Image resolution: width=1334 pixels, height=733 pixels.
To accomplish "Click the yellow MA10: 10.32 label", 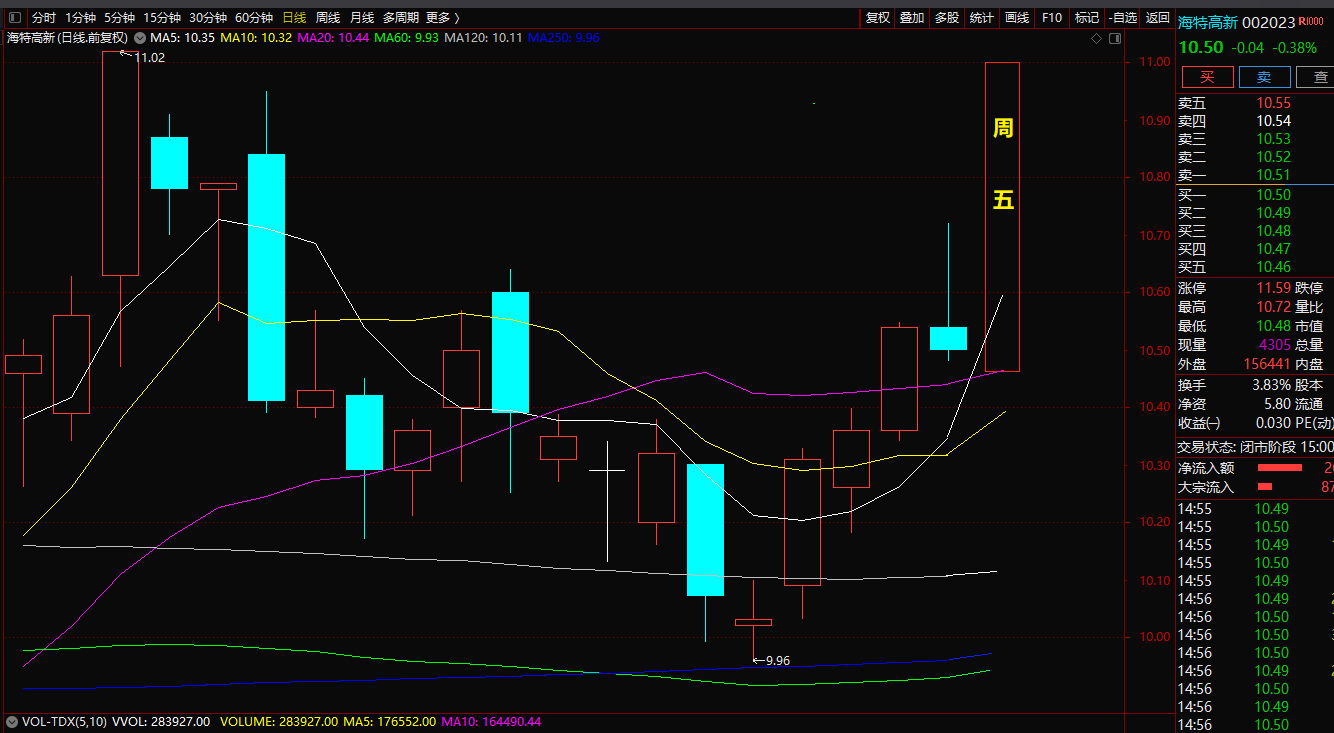I will pyautogui.click(x=256, y=38).
